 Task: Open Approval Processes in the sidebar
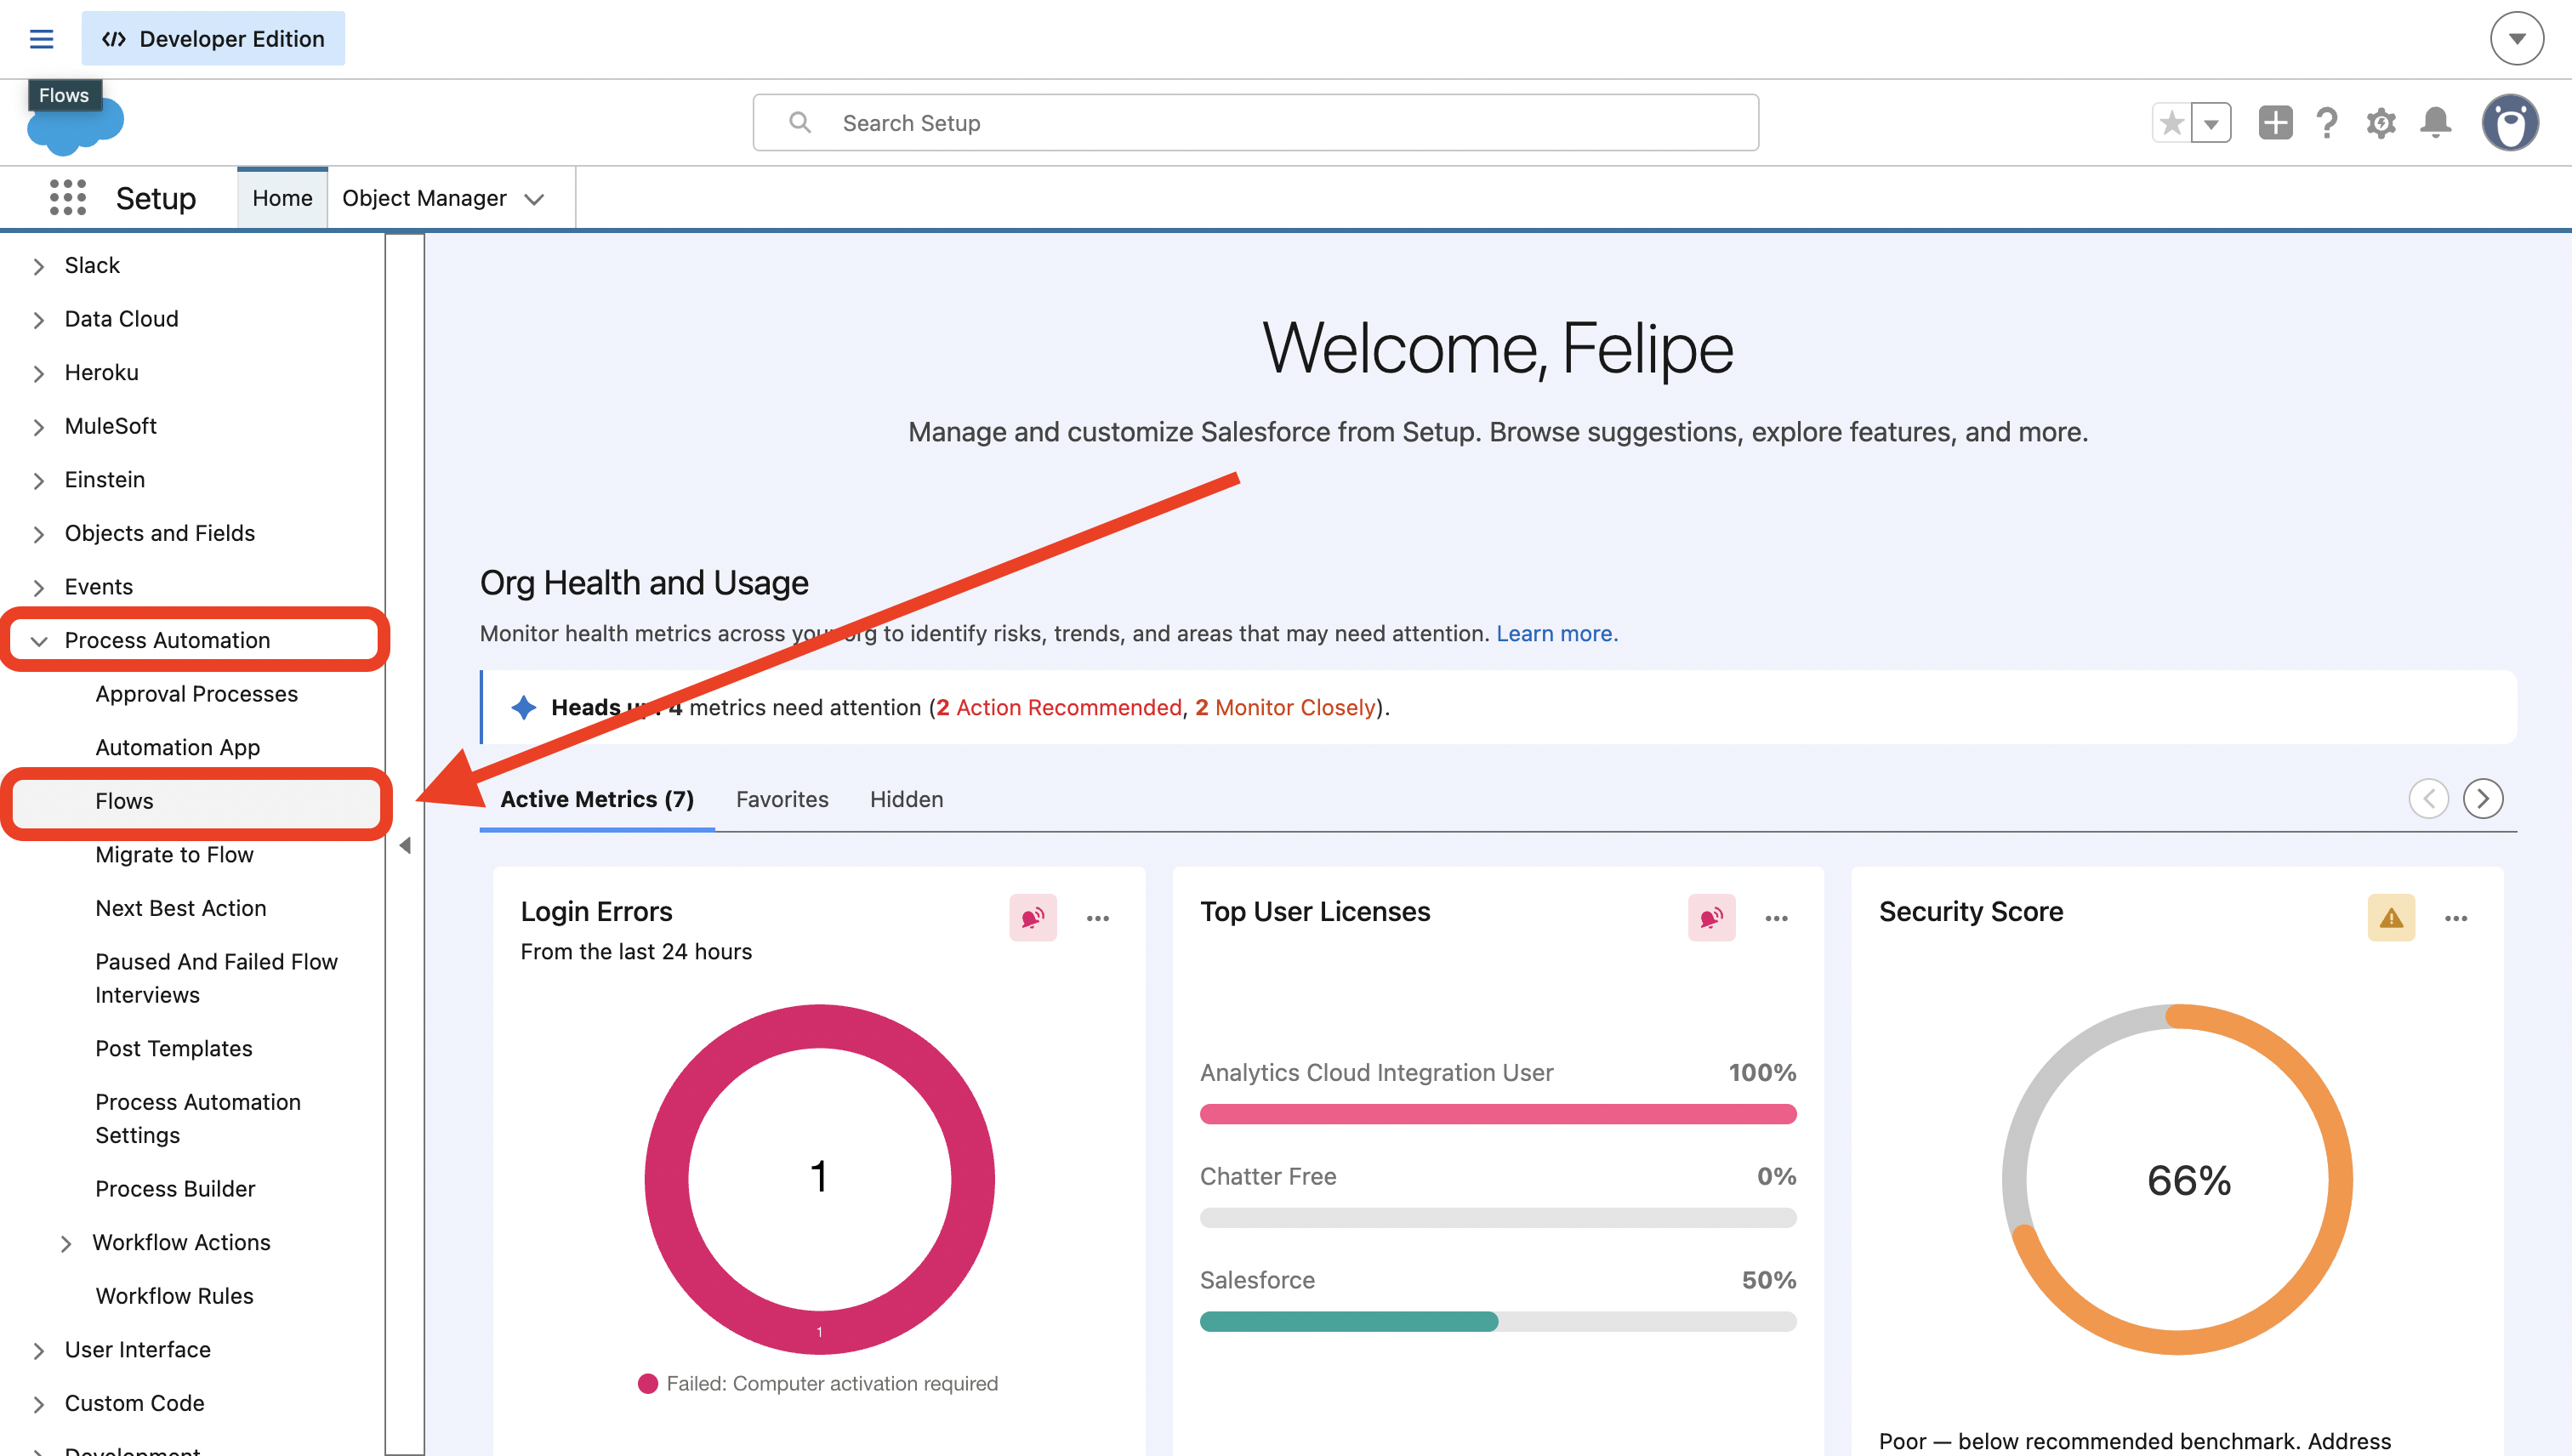(197, 693)
